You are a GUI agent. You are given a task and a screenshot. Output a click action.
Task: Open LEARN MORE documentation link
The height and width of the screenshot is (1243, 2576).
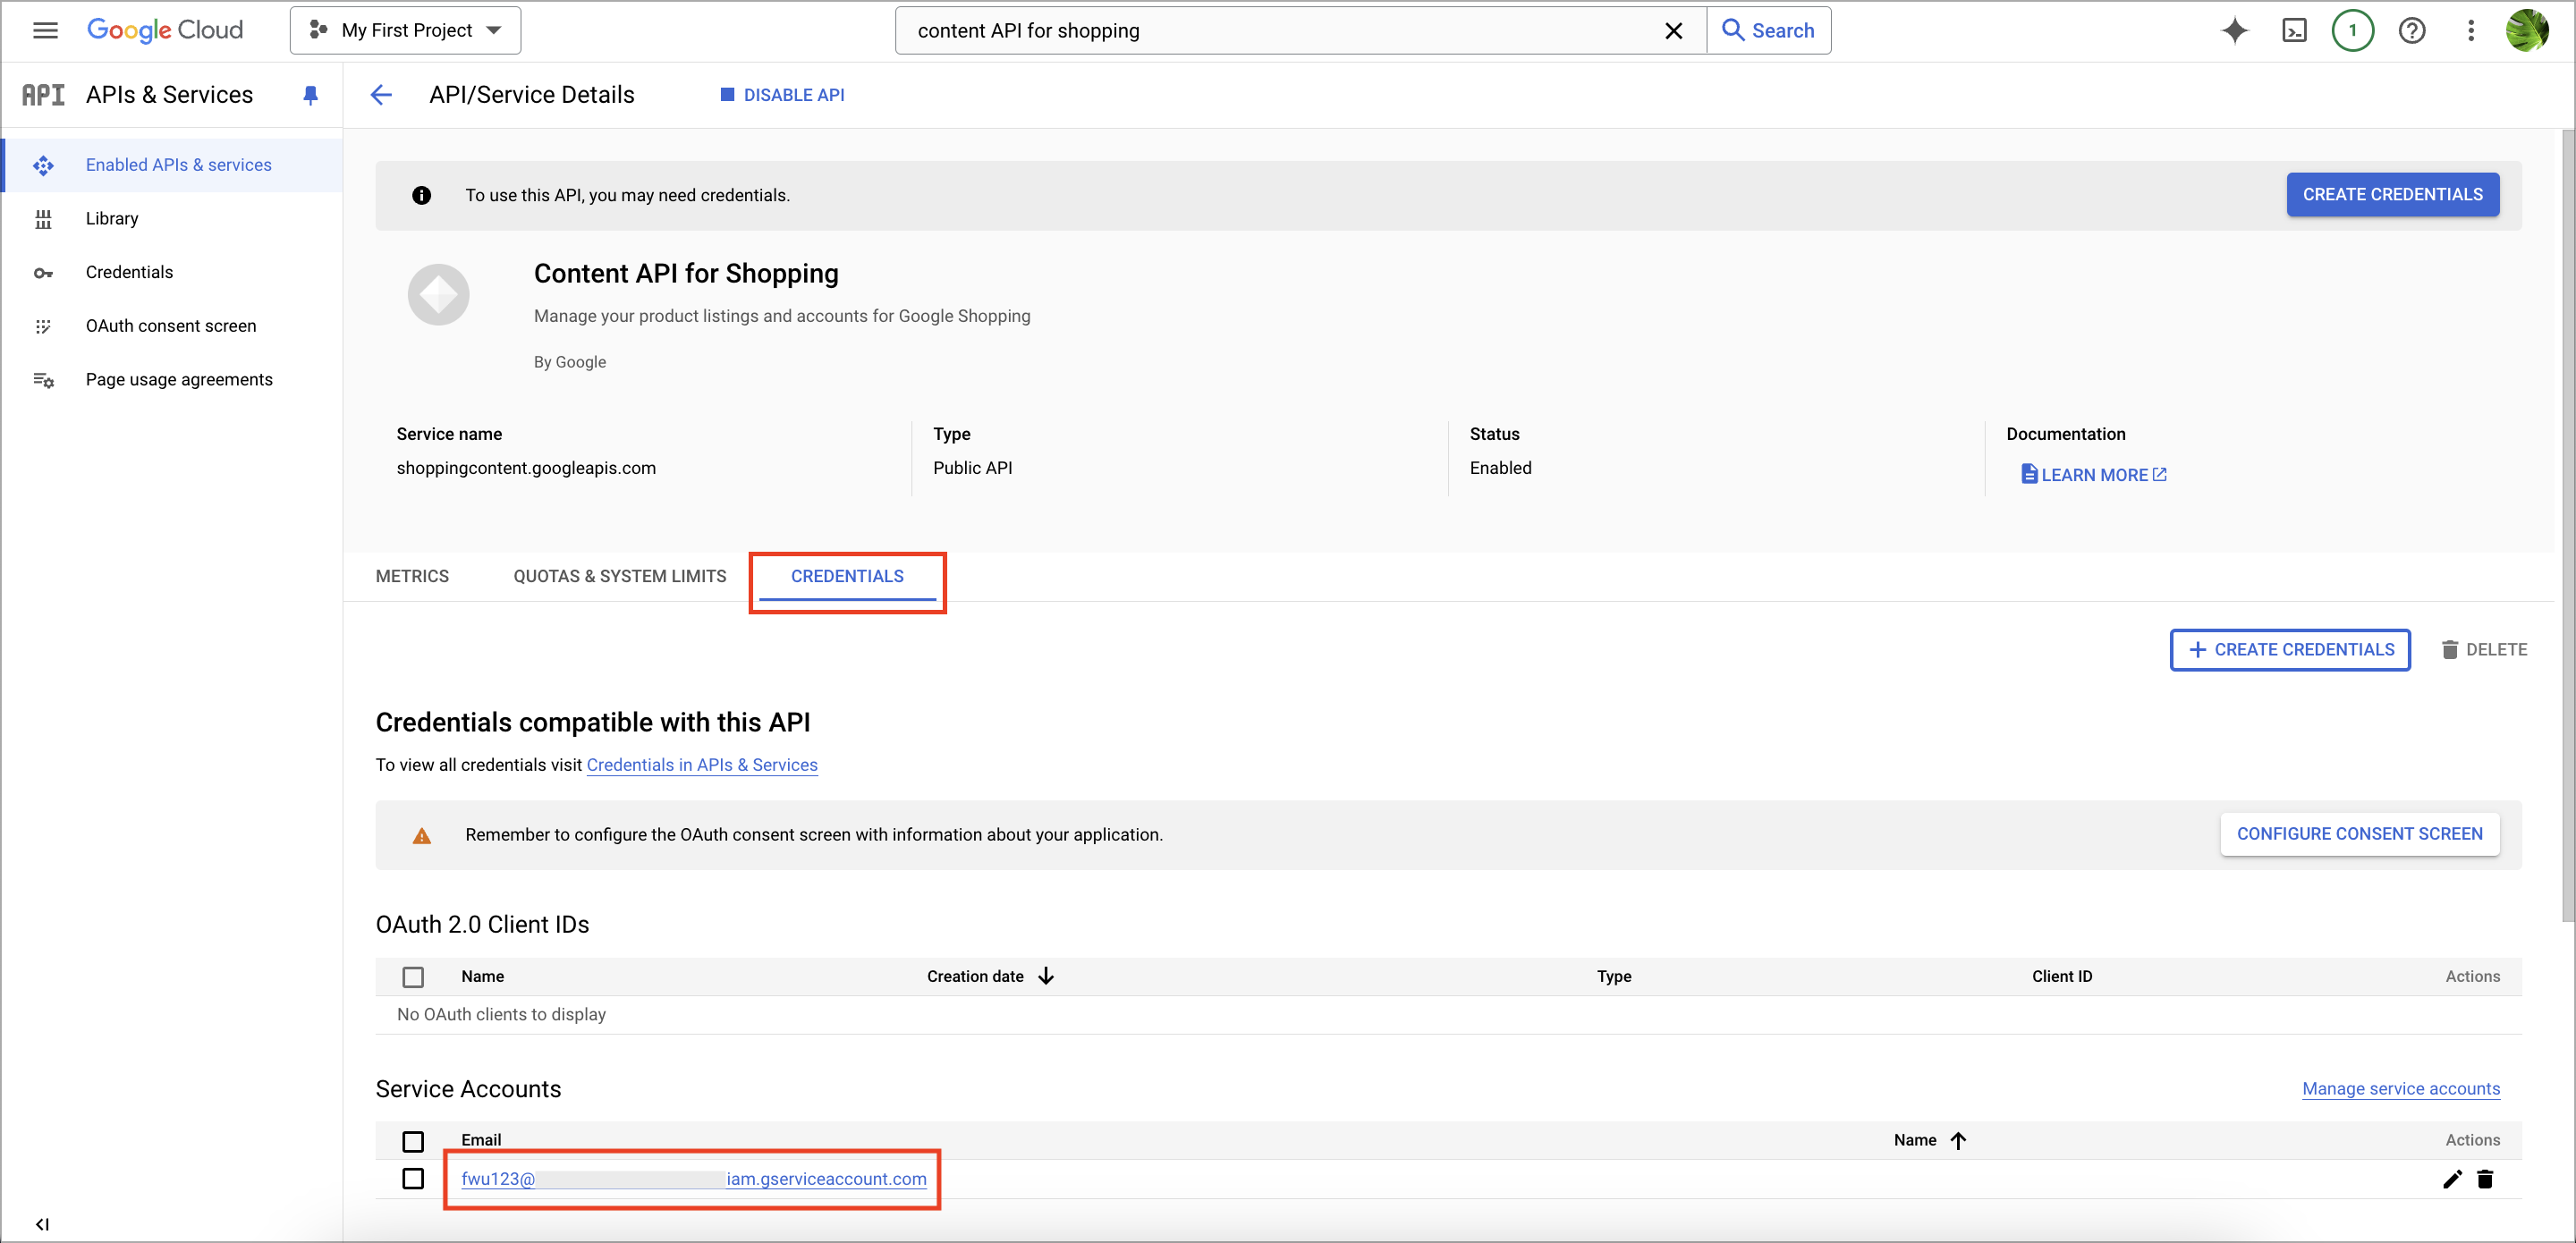(2093, 475)
